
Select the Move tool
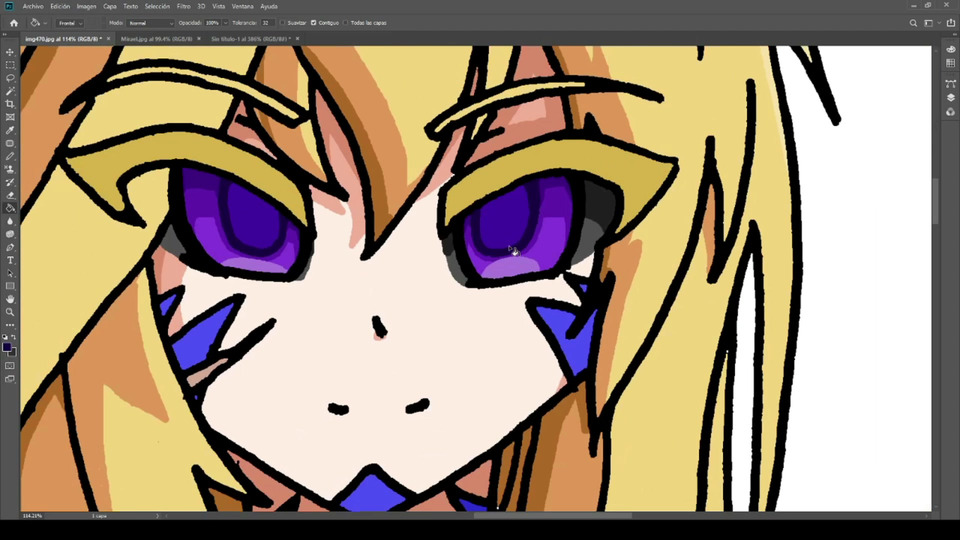coord(10,52)
